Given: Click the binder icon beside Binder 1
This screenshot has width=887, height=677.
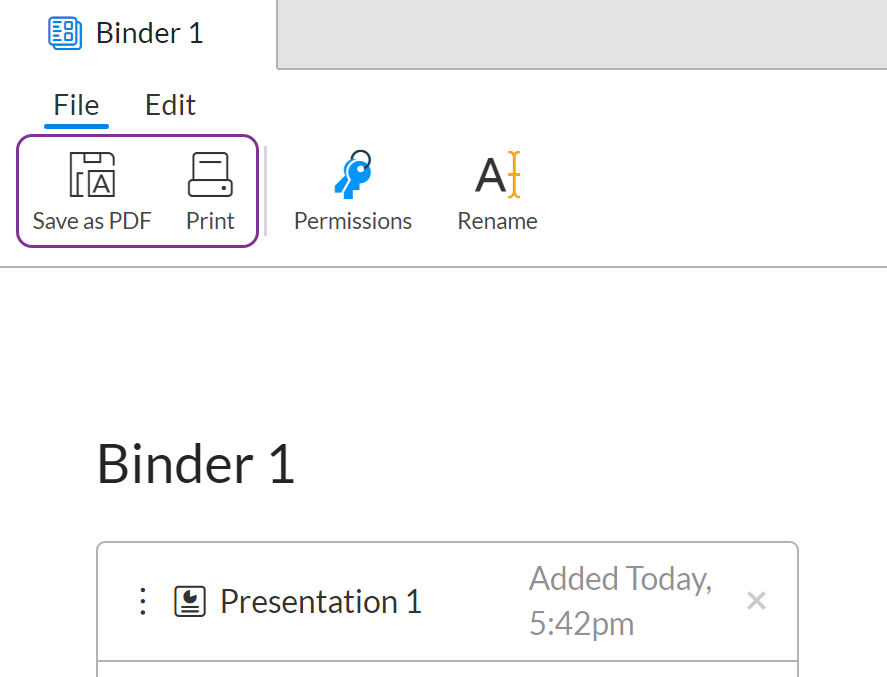Looking at the screenshot, I should [64, 32].
